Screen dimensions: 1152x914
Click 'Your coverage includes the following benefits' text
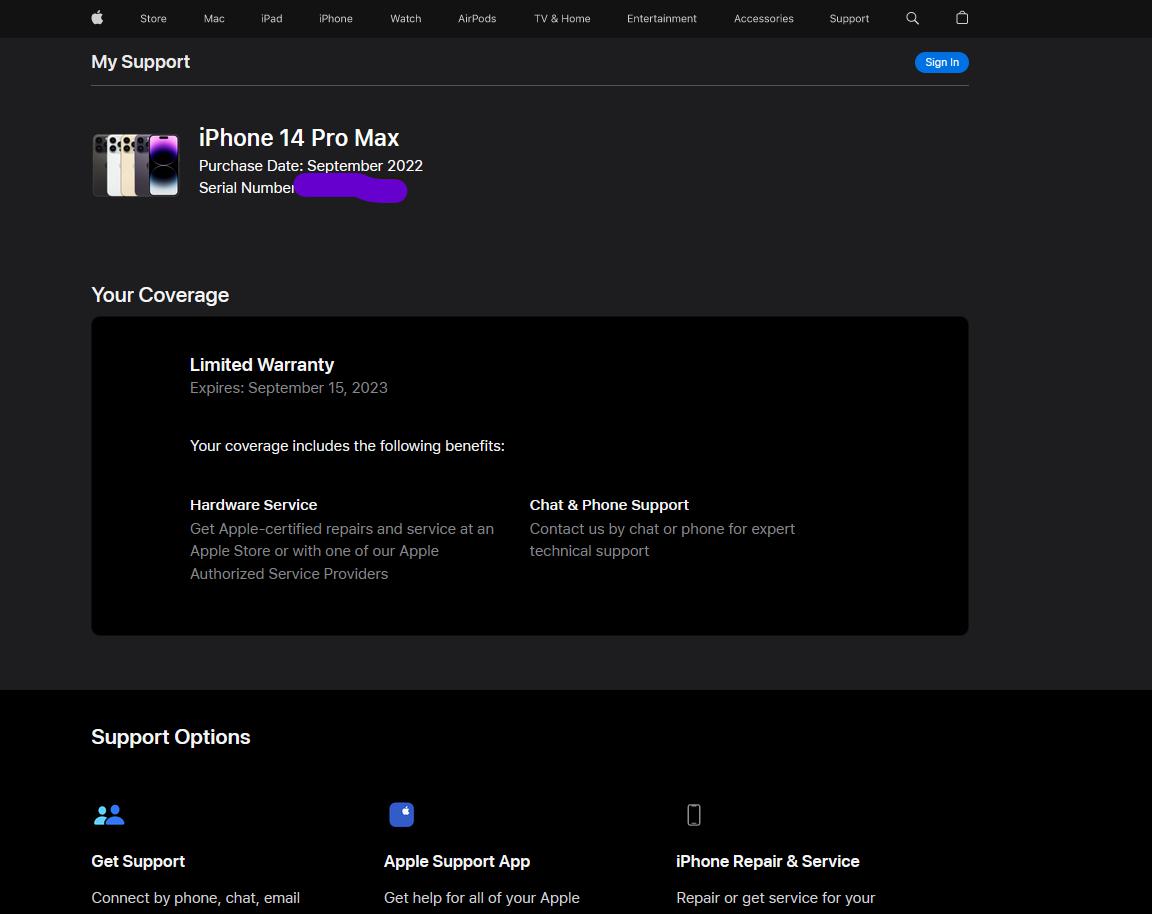click(348, 446)
